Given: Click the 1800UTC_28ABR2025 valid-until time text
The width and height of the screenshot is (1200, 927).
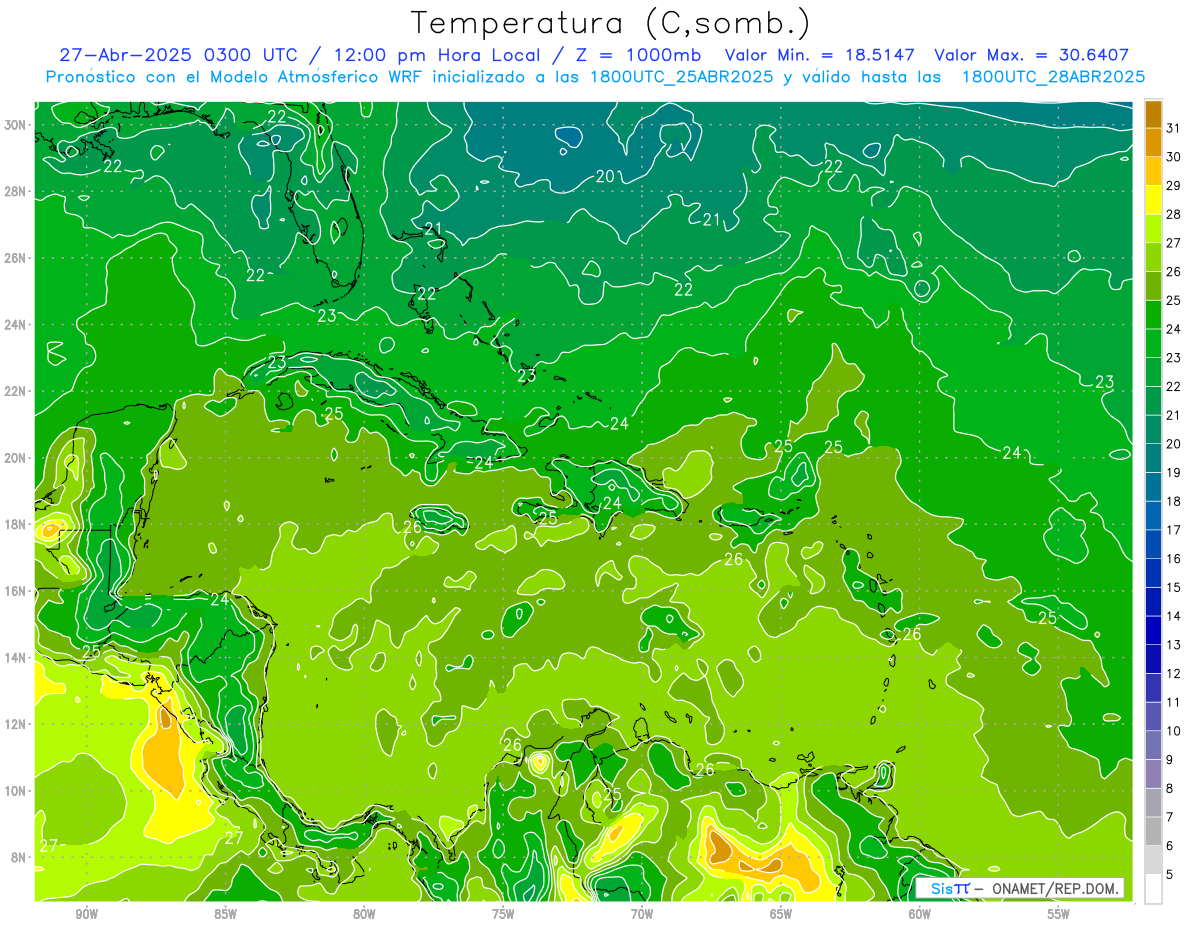Looking at the screenshot, I should click(1053, 77).
